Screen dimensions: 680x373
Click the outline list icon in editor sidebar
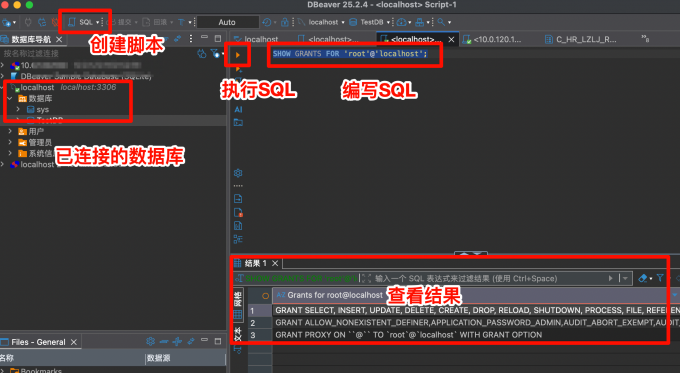pyautogui.click(x=238, y=239)
